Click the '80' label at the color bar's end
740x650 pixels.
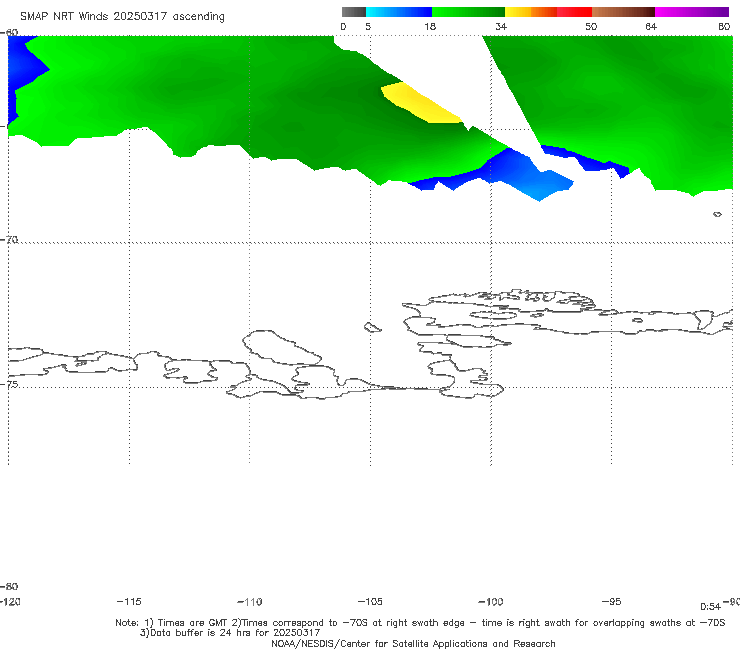(x=724, y=26)
